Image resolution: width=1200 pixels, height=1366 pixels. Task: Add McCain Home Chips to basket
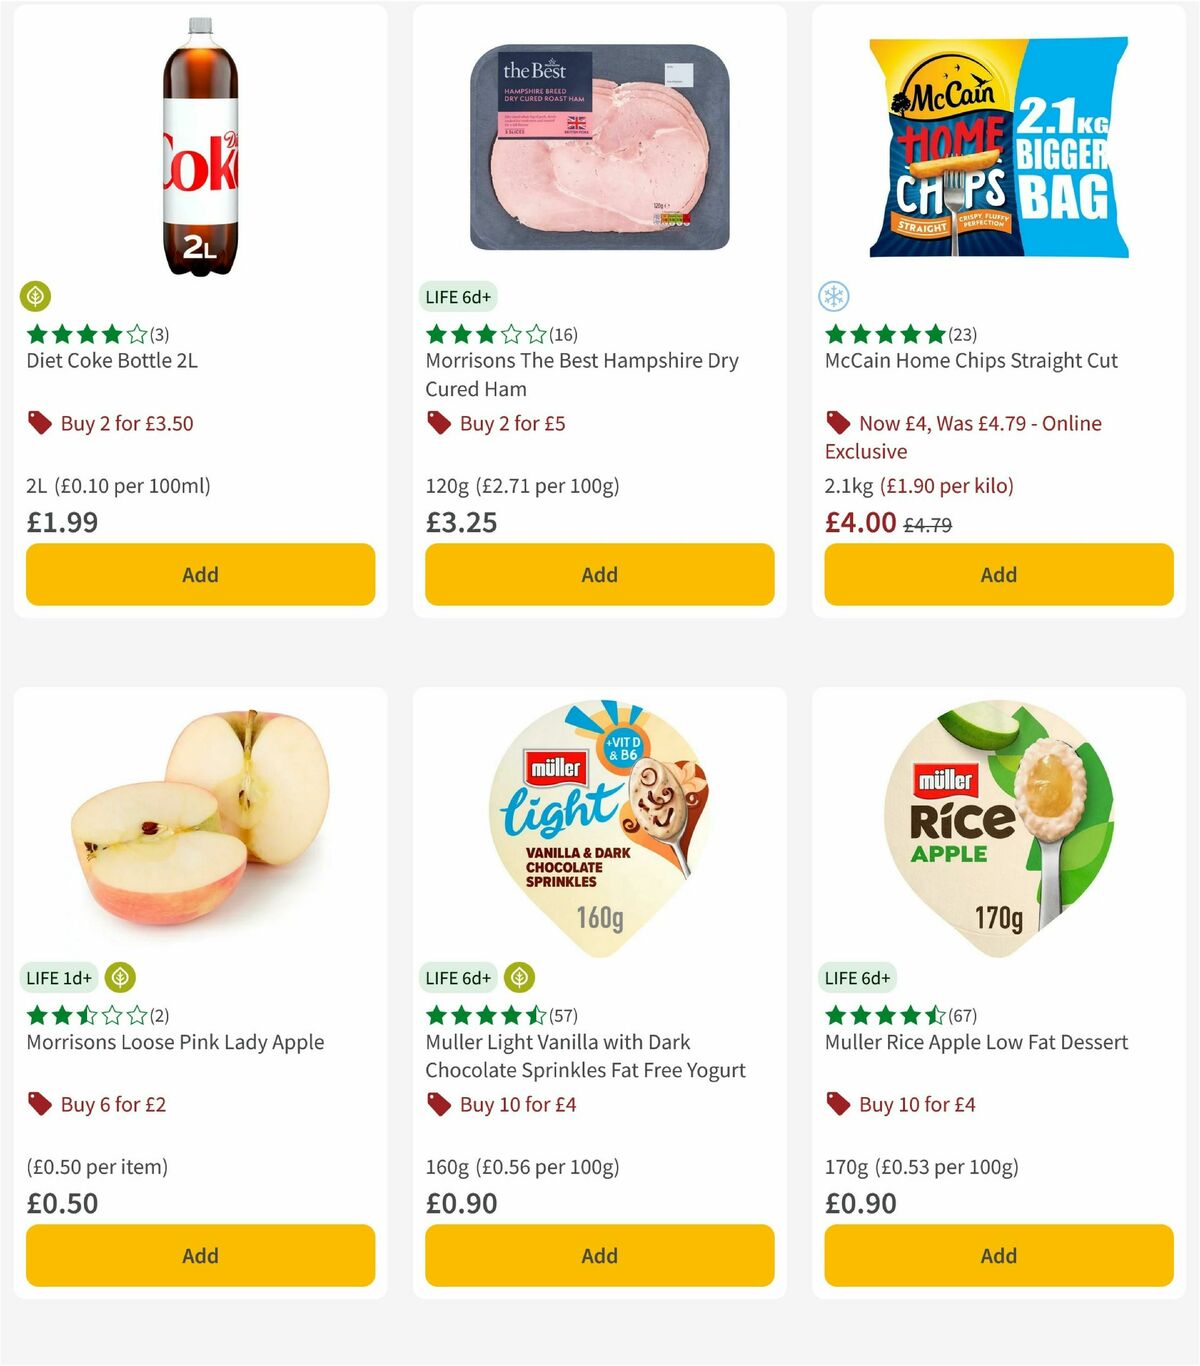(x=998, y=575)
